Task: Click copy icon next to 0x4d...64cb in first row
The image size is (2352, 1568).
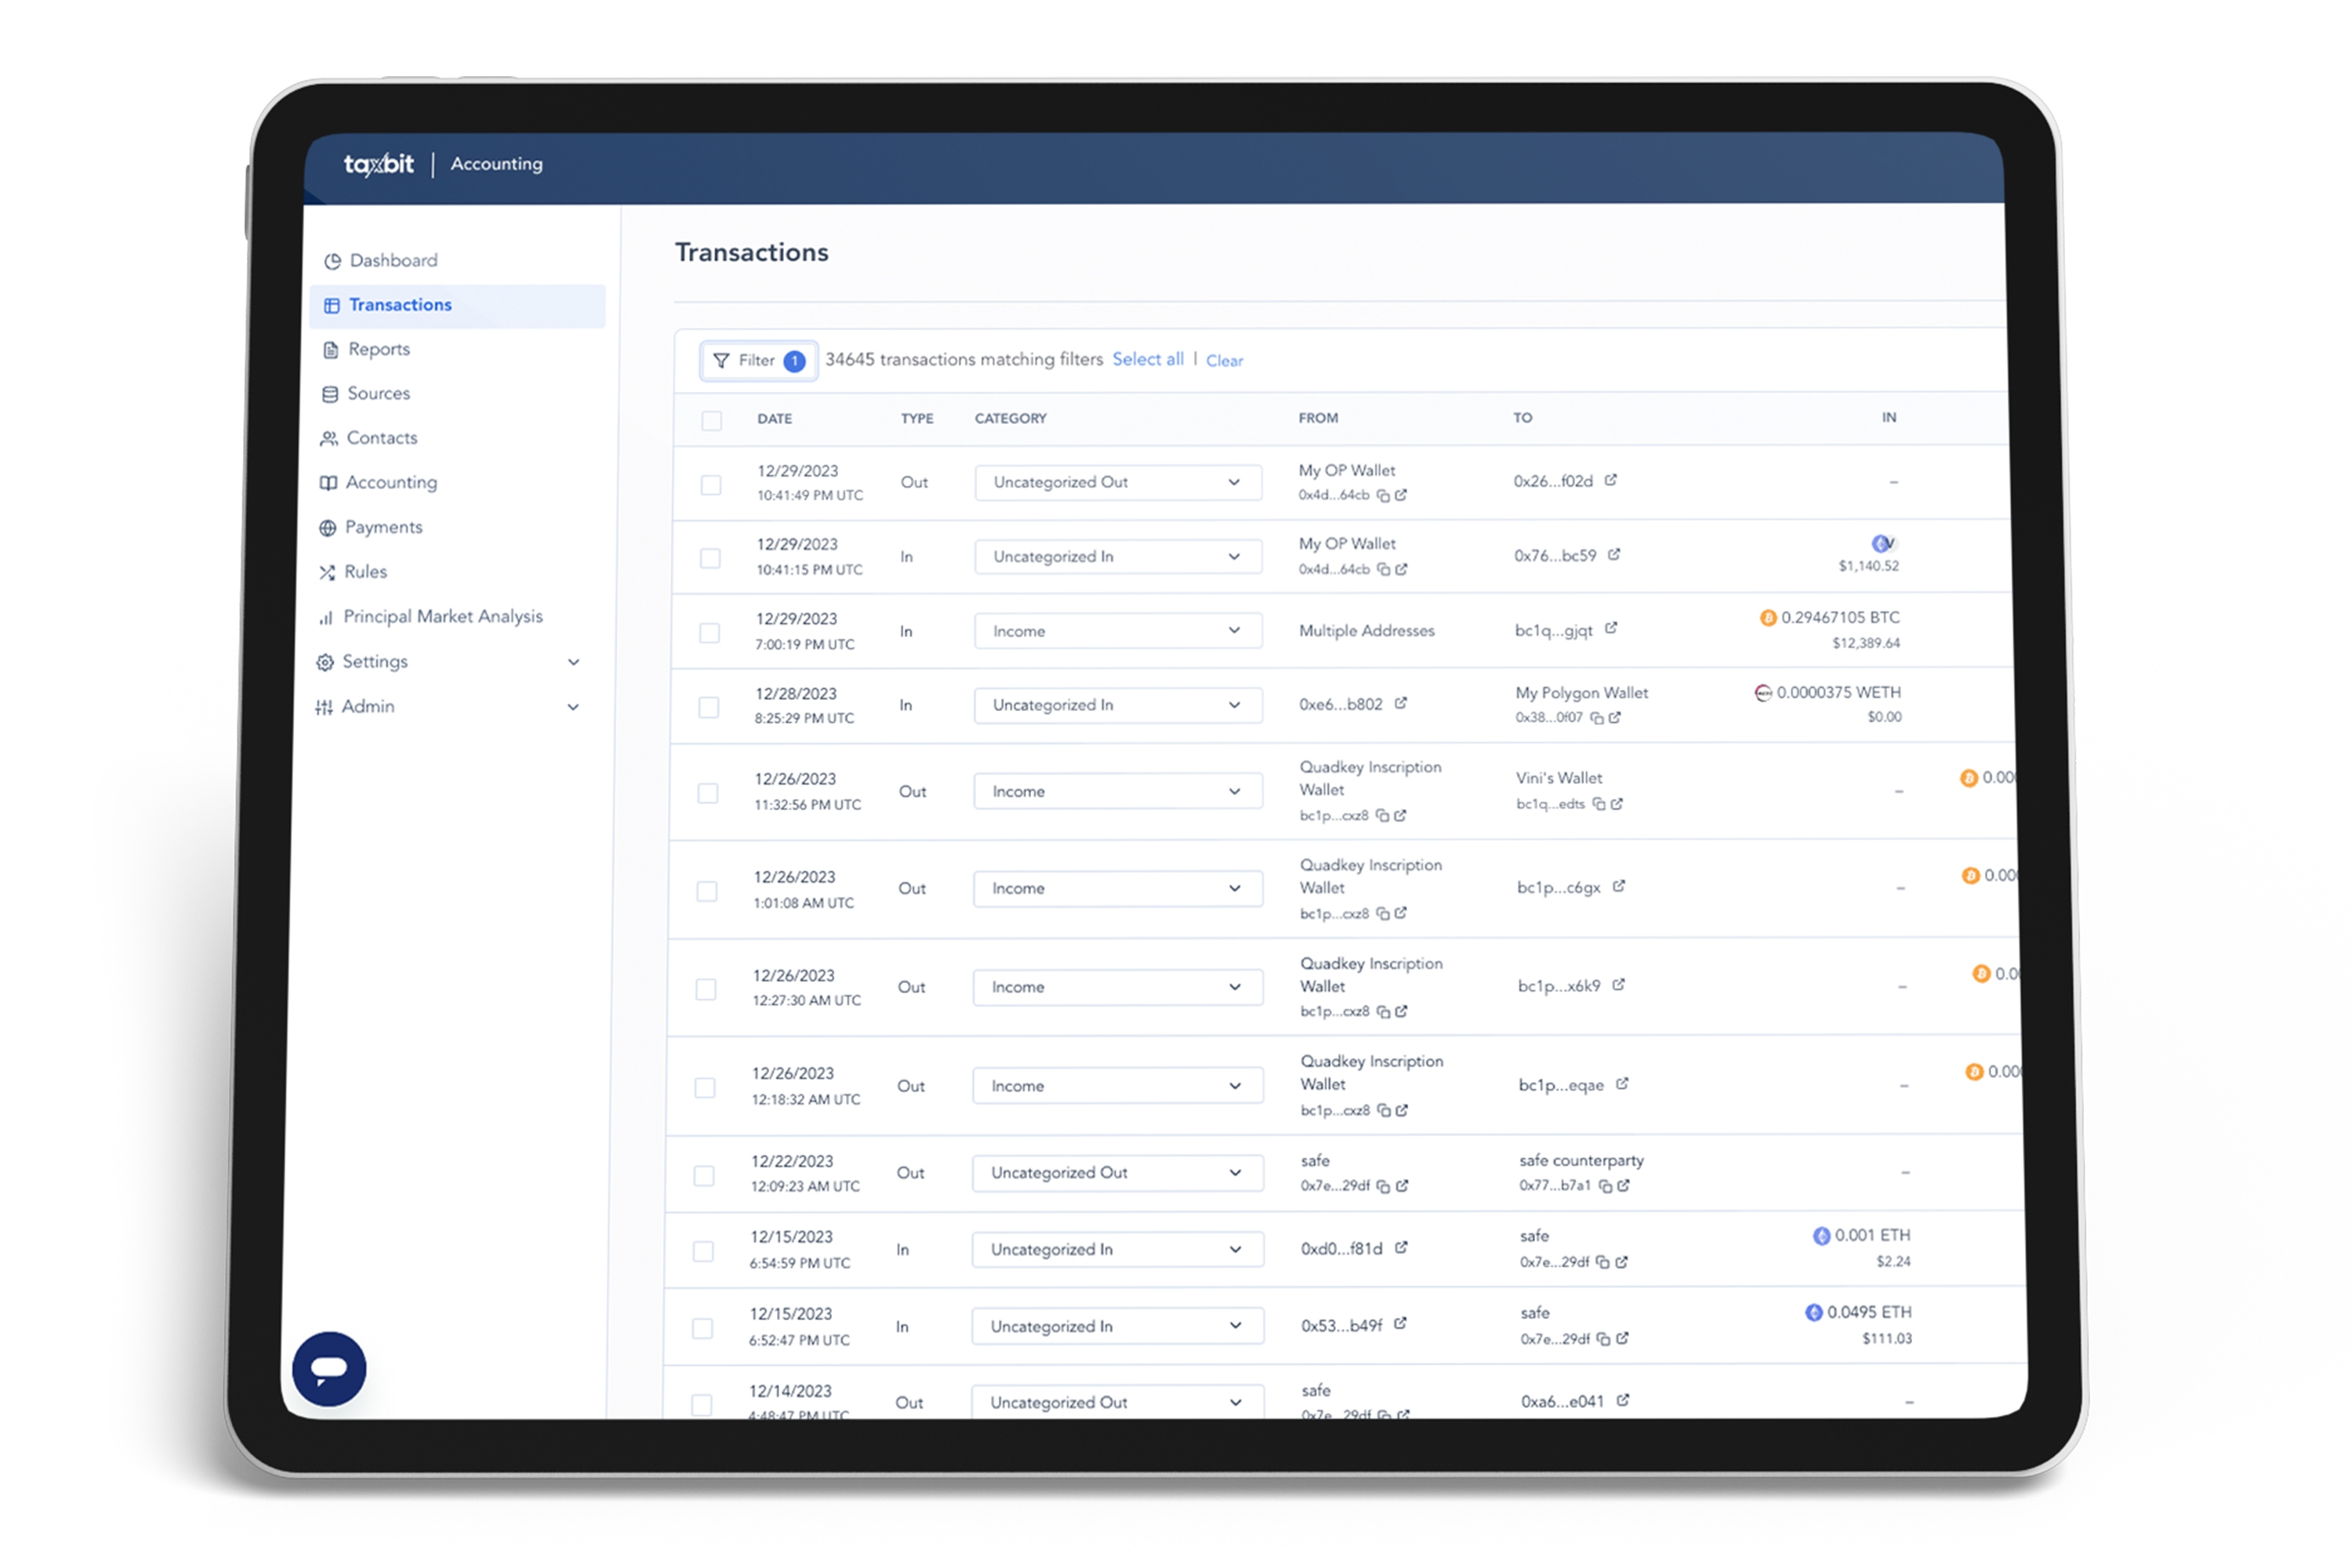Action: click(1383, 496)
